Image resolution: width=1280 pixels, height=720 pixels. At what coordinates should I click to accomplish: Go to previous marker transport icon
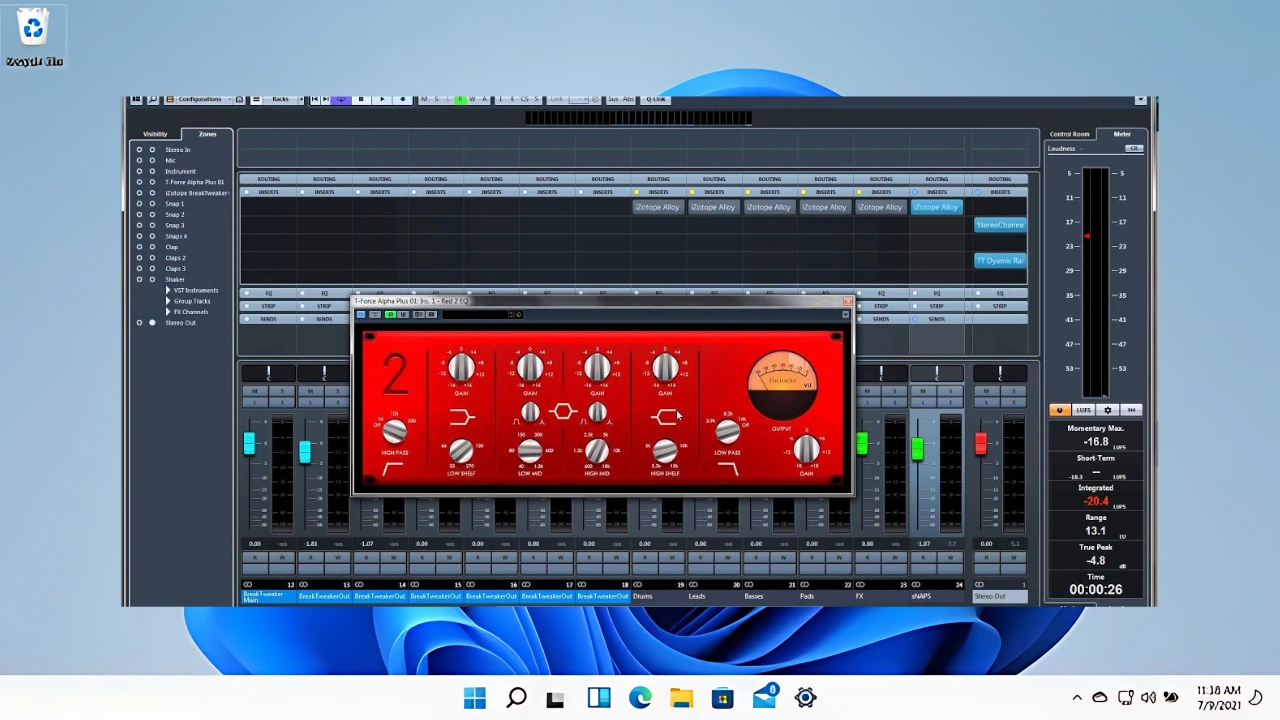[x=315, y=99]
